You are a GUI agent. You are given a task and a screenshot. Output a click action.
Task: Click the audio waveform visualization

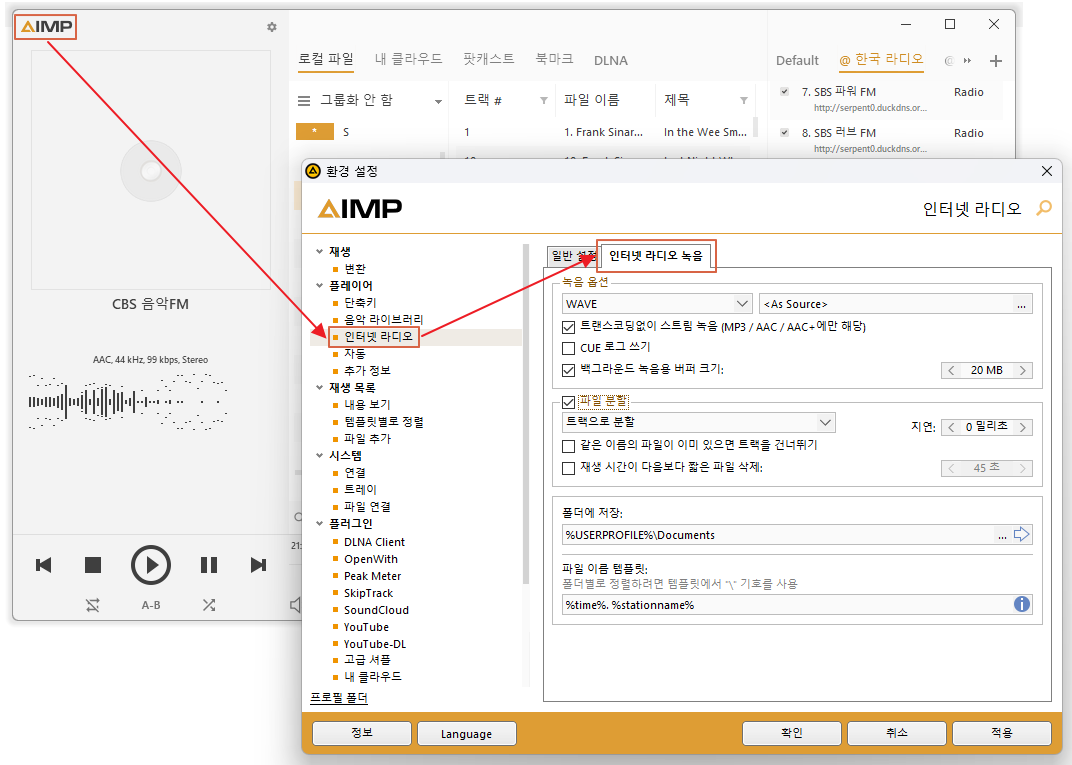coord(127,402)
